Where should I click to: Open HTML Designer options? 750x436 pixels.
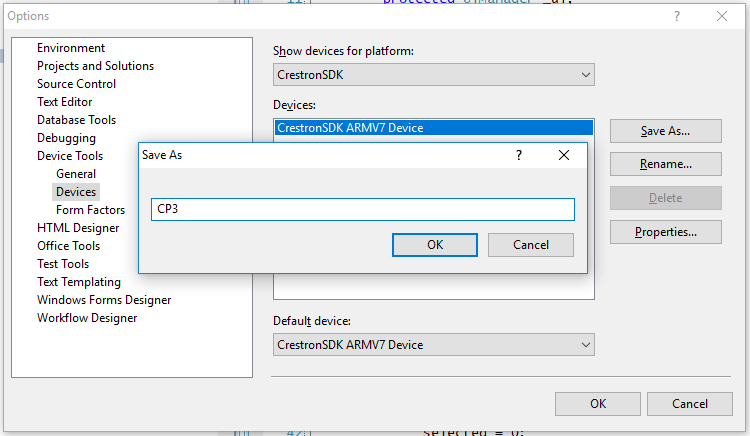tap(79, 228)
